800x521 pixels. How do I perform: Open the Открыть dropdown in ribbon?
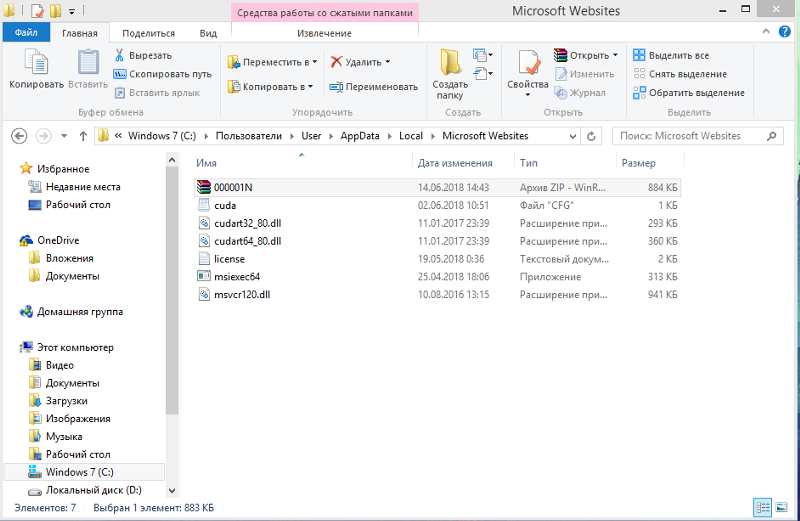586,55
